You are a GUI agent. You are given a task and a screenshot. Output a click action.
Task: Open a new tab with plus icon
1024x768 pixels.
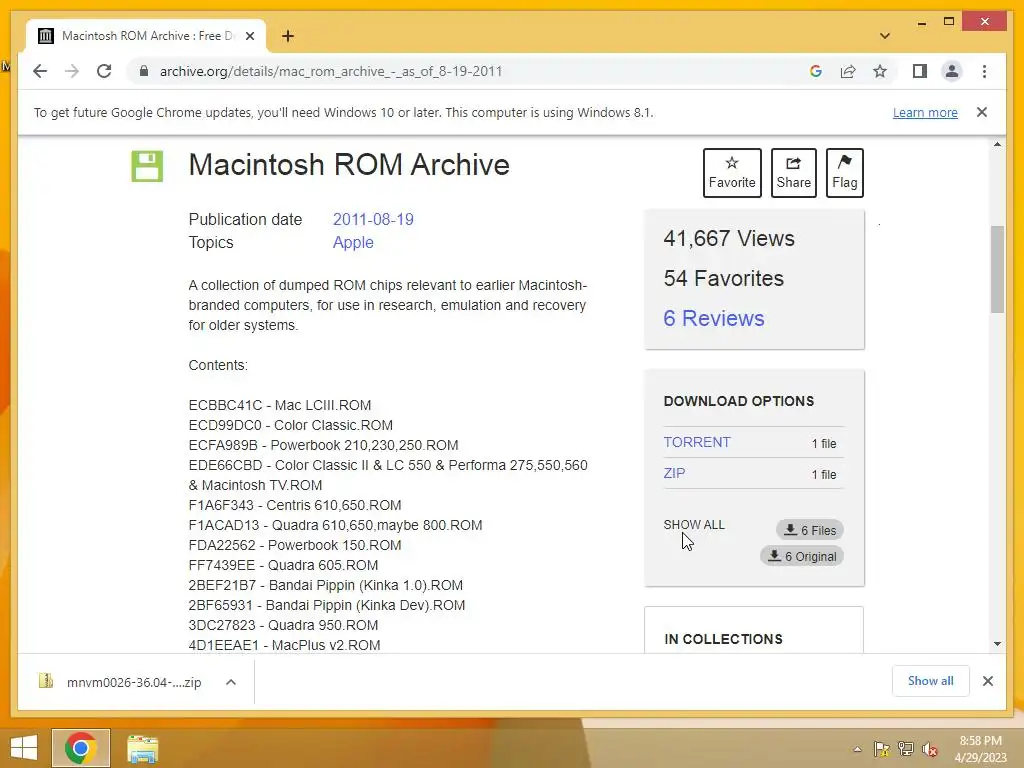(288, 36)
